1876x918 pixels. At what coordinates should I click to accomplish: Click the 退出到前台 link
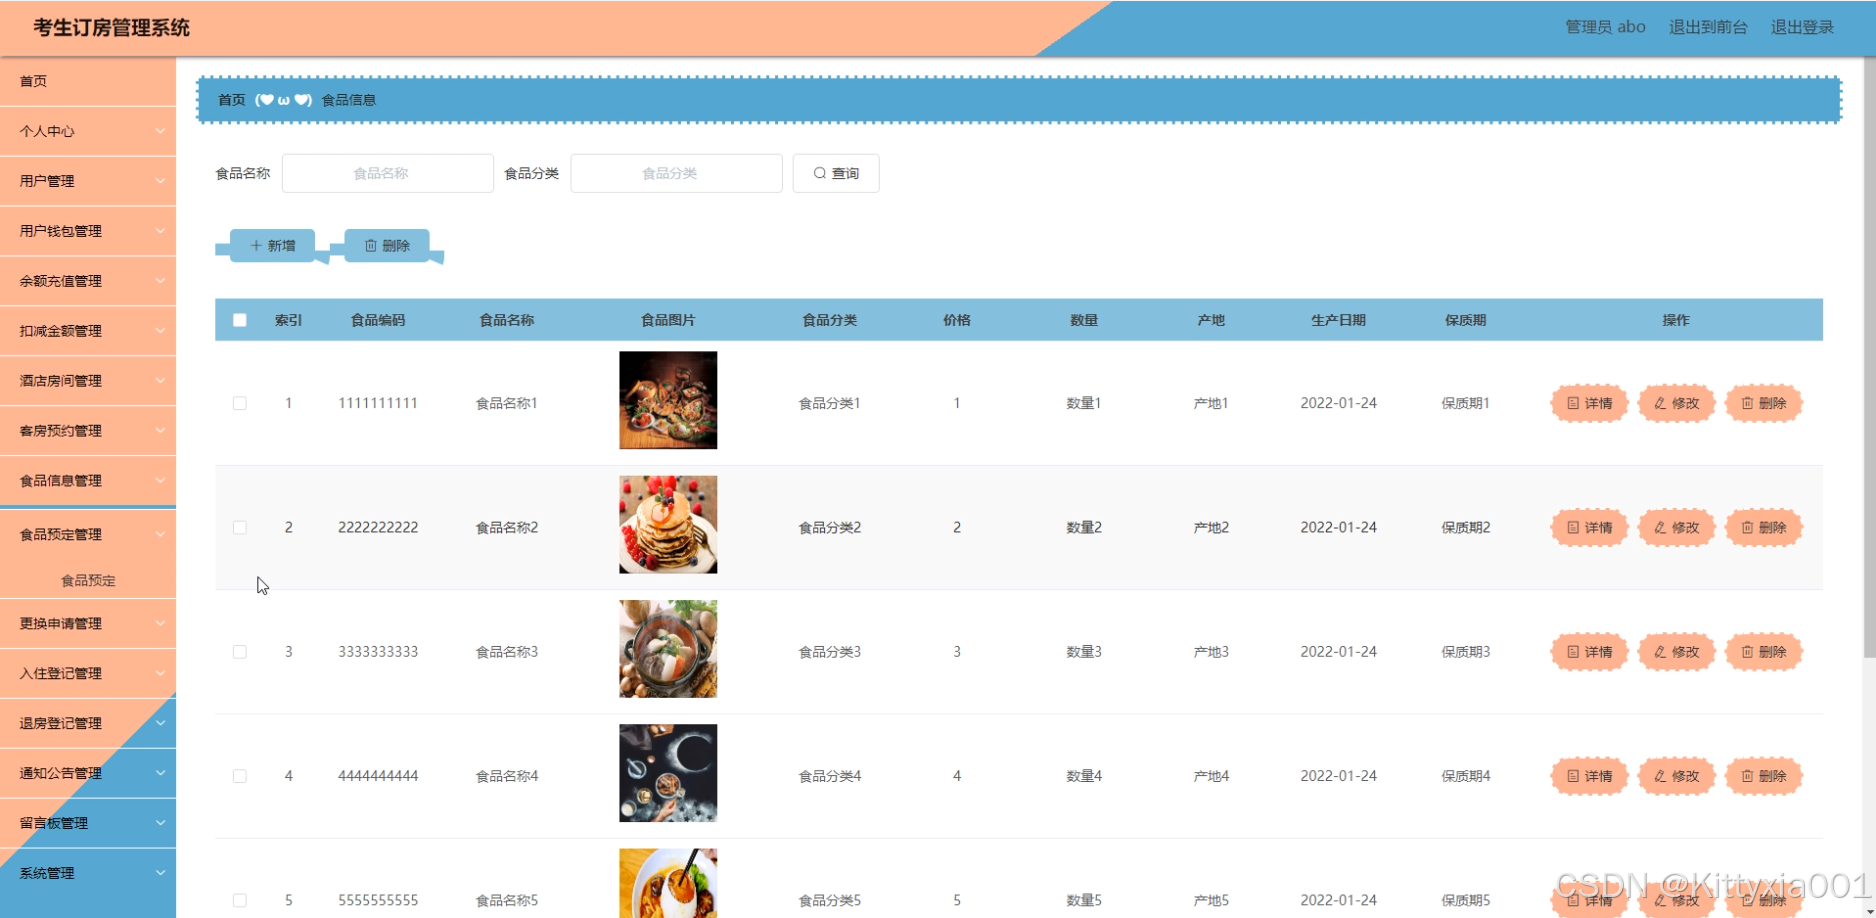[x=1708, y=27]
